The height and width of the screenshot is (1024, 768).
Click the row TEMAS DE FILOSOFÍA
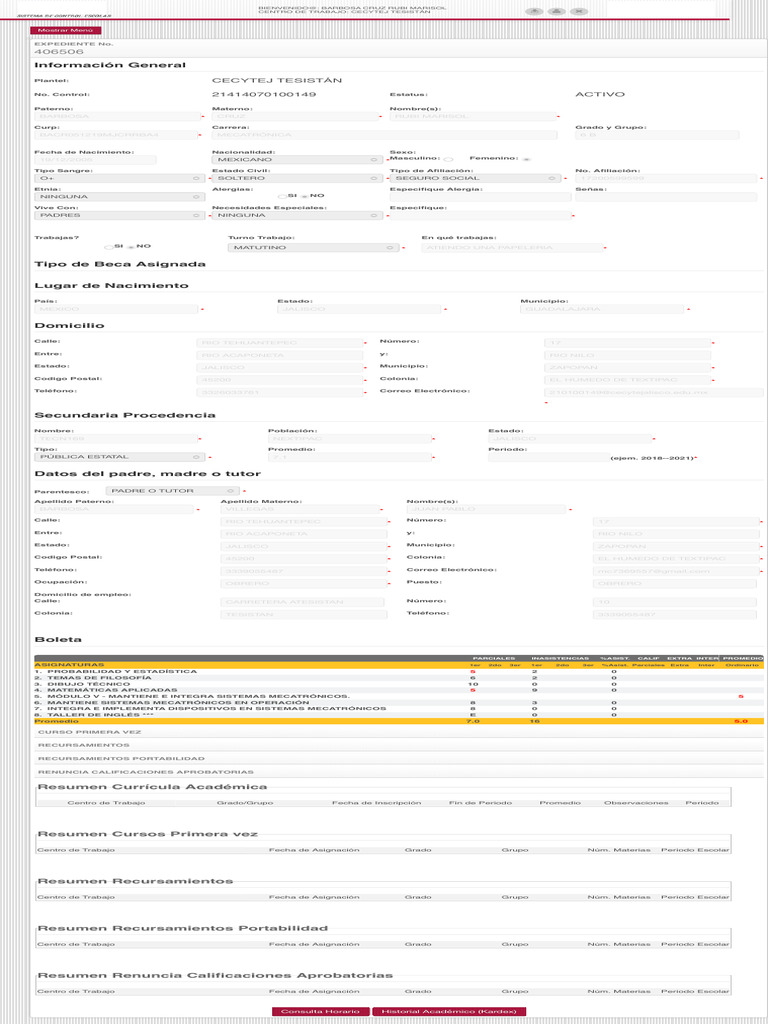pos(398,678)
